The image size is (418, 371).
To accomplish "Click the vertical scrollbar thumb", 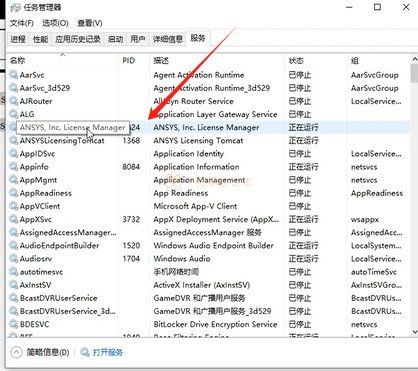I will [x=414, y=73].
